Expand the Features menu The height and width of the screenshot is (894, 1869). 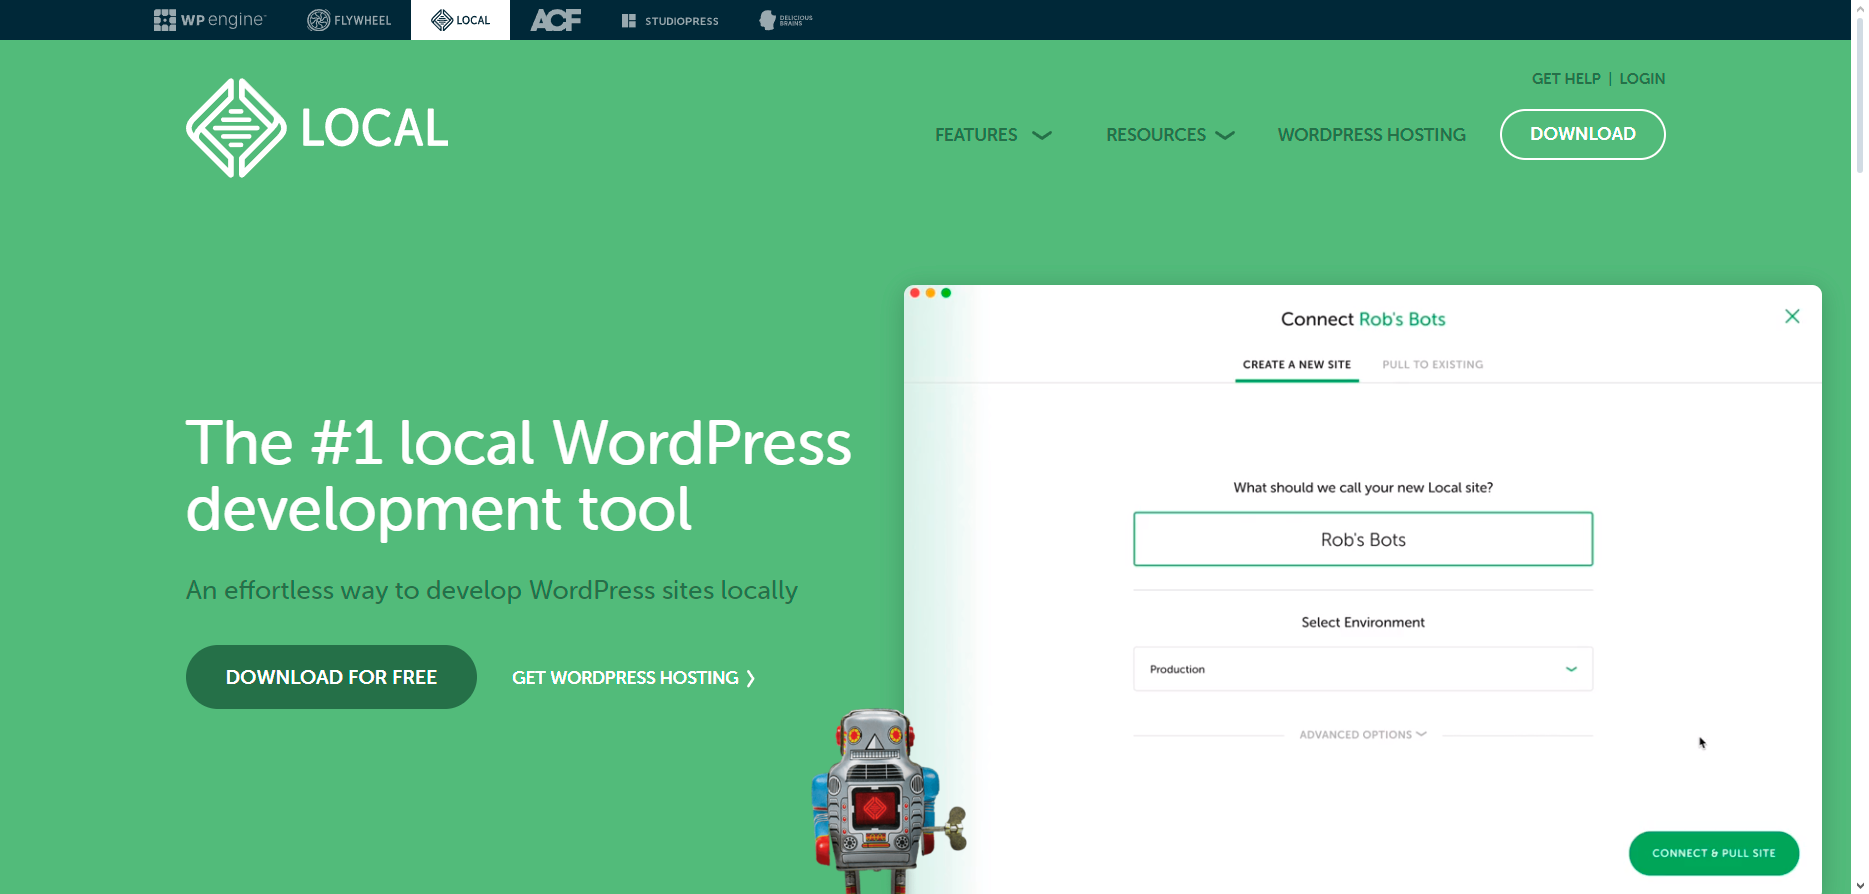click(992, 135)
